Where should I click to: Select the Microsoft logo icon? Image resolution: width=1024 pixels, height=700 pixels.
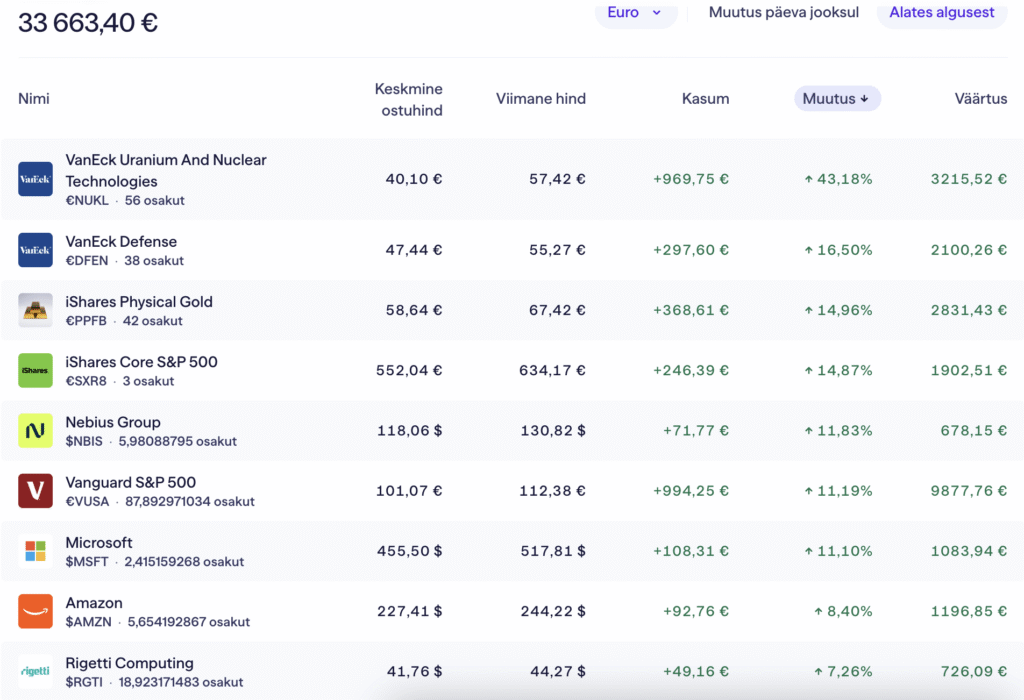click(35, 551)
